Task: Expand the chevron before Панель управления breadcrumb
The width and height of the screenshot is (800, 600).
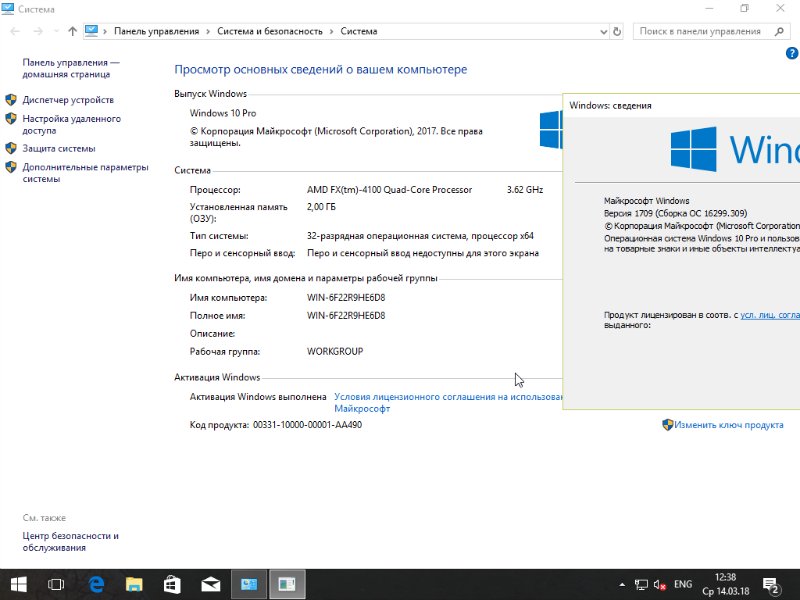Action: click(x=105, y=32)
